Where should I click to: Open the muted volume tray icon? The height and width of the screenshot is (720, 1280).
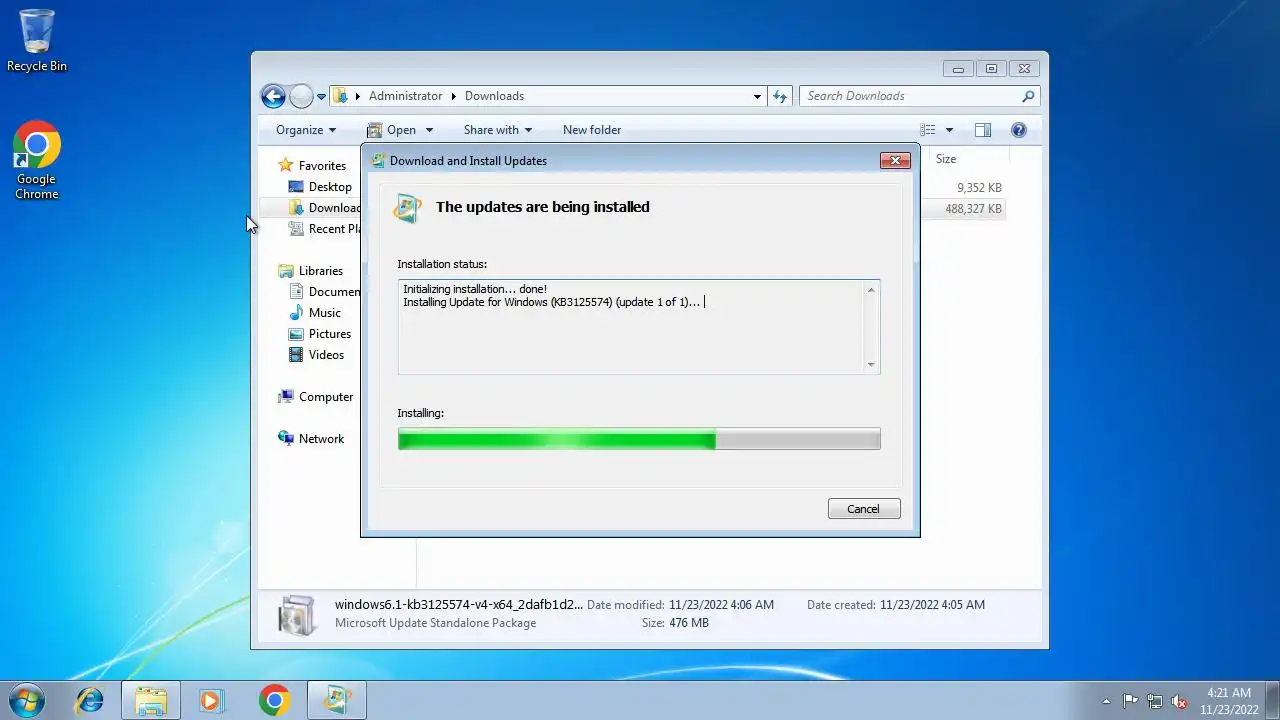[1179, 701]
